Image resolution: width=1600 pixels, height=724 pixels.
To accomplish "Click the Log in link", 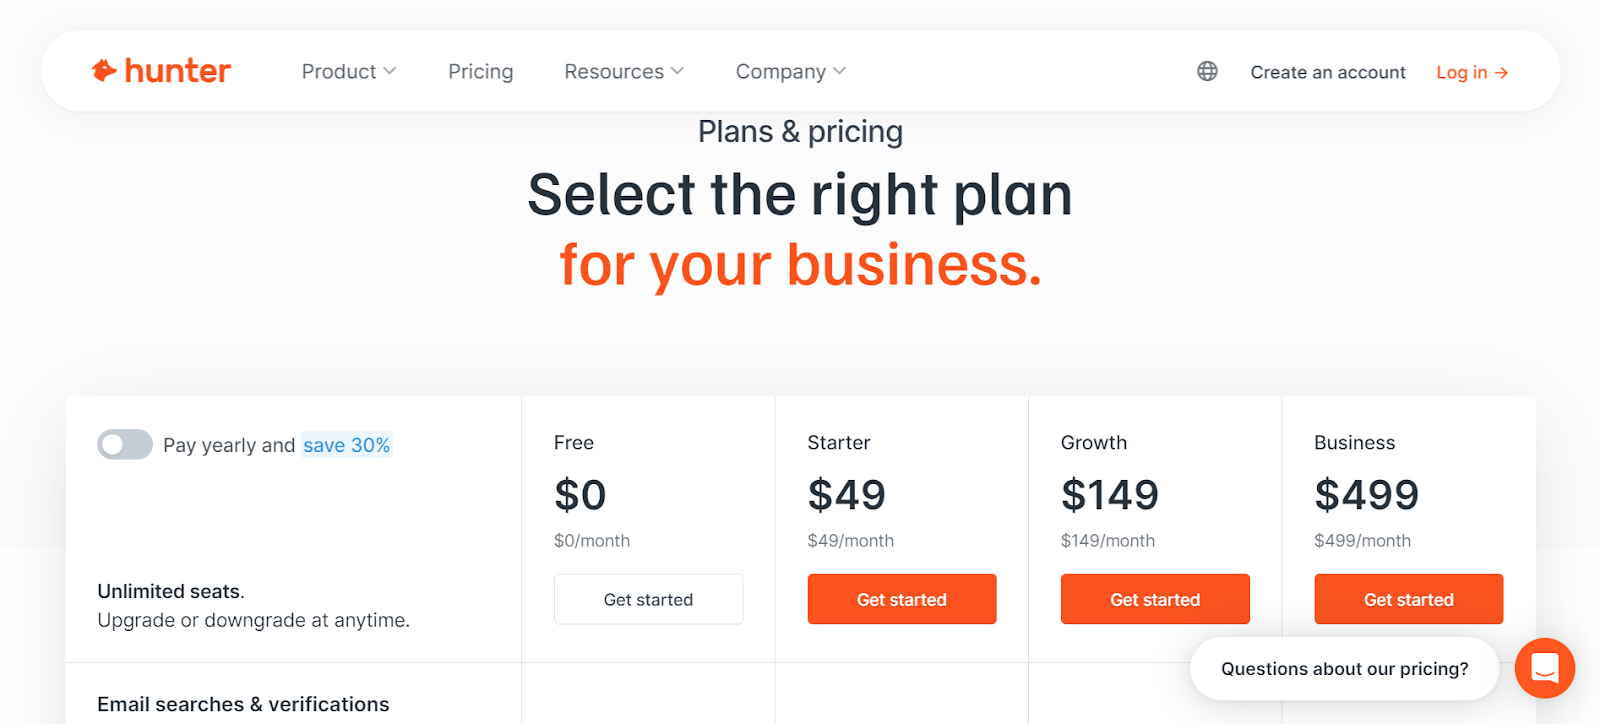I will 1461,72.
